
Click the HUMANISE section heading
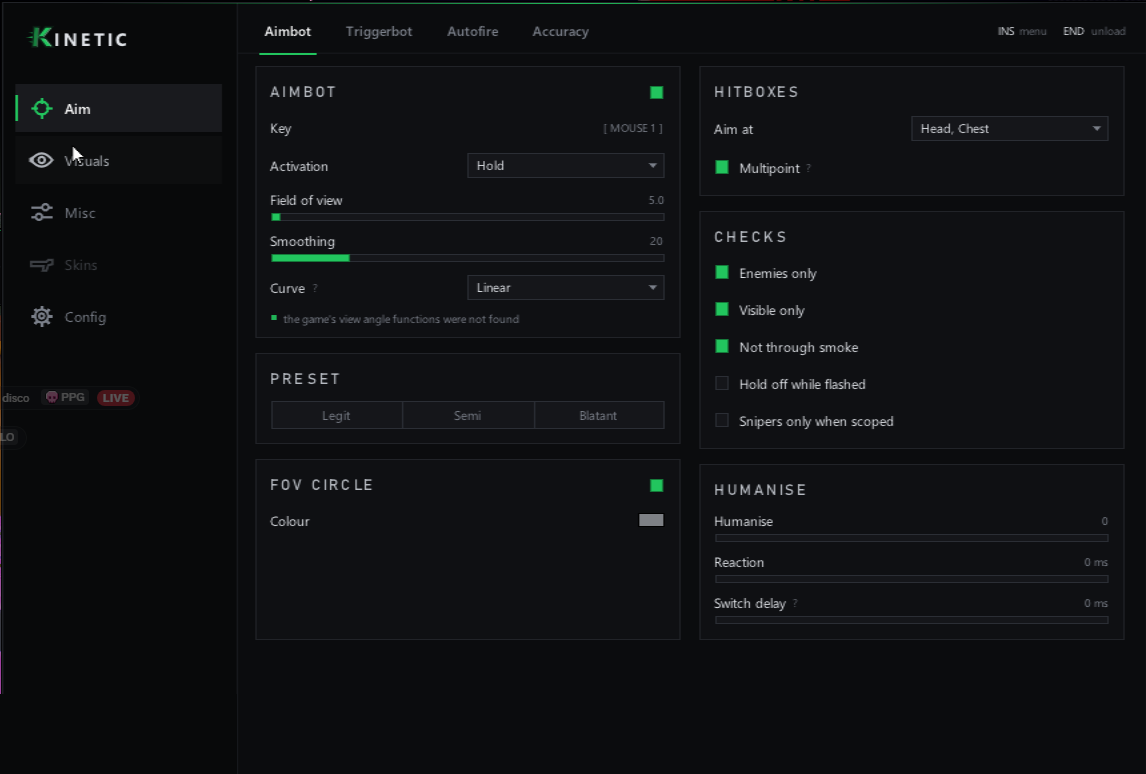tap(760, 490)
